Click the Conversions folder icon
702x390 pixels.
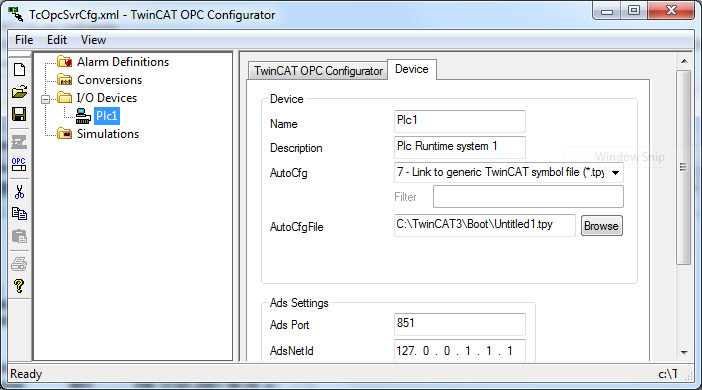[x=64, y=79]
